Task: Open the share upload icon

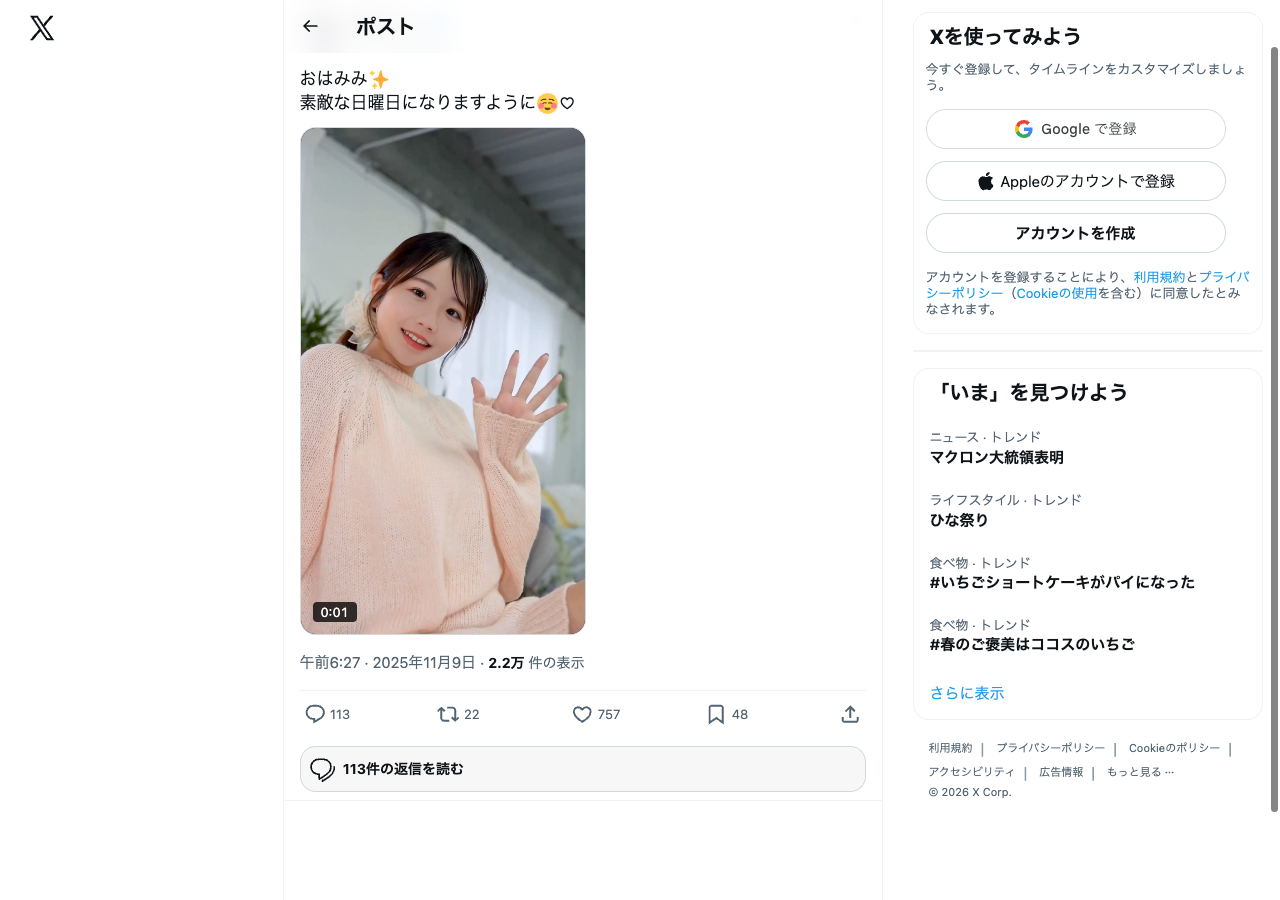Action: click(850, 714)
